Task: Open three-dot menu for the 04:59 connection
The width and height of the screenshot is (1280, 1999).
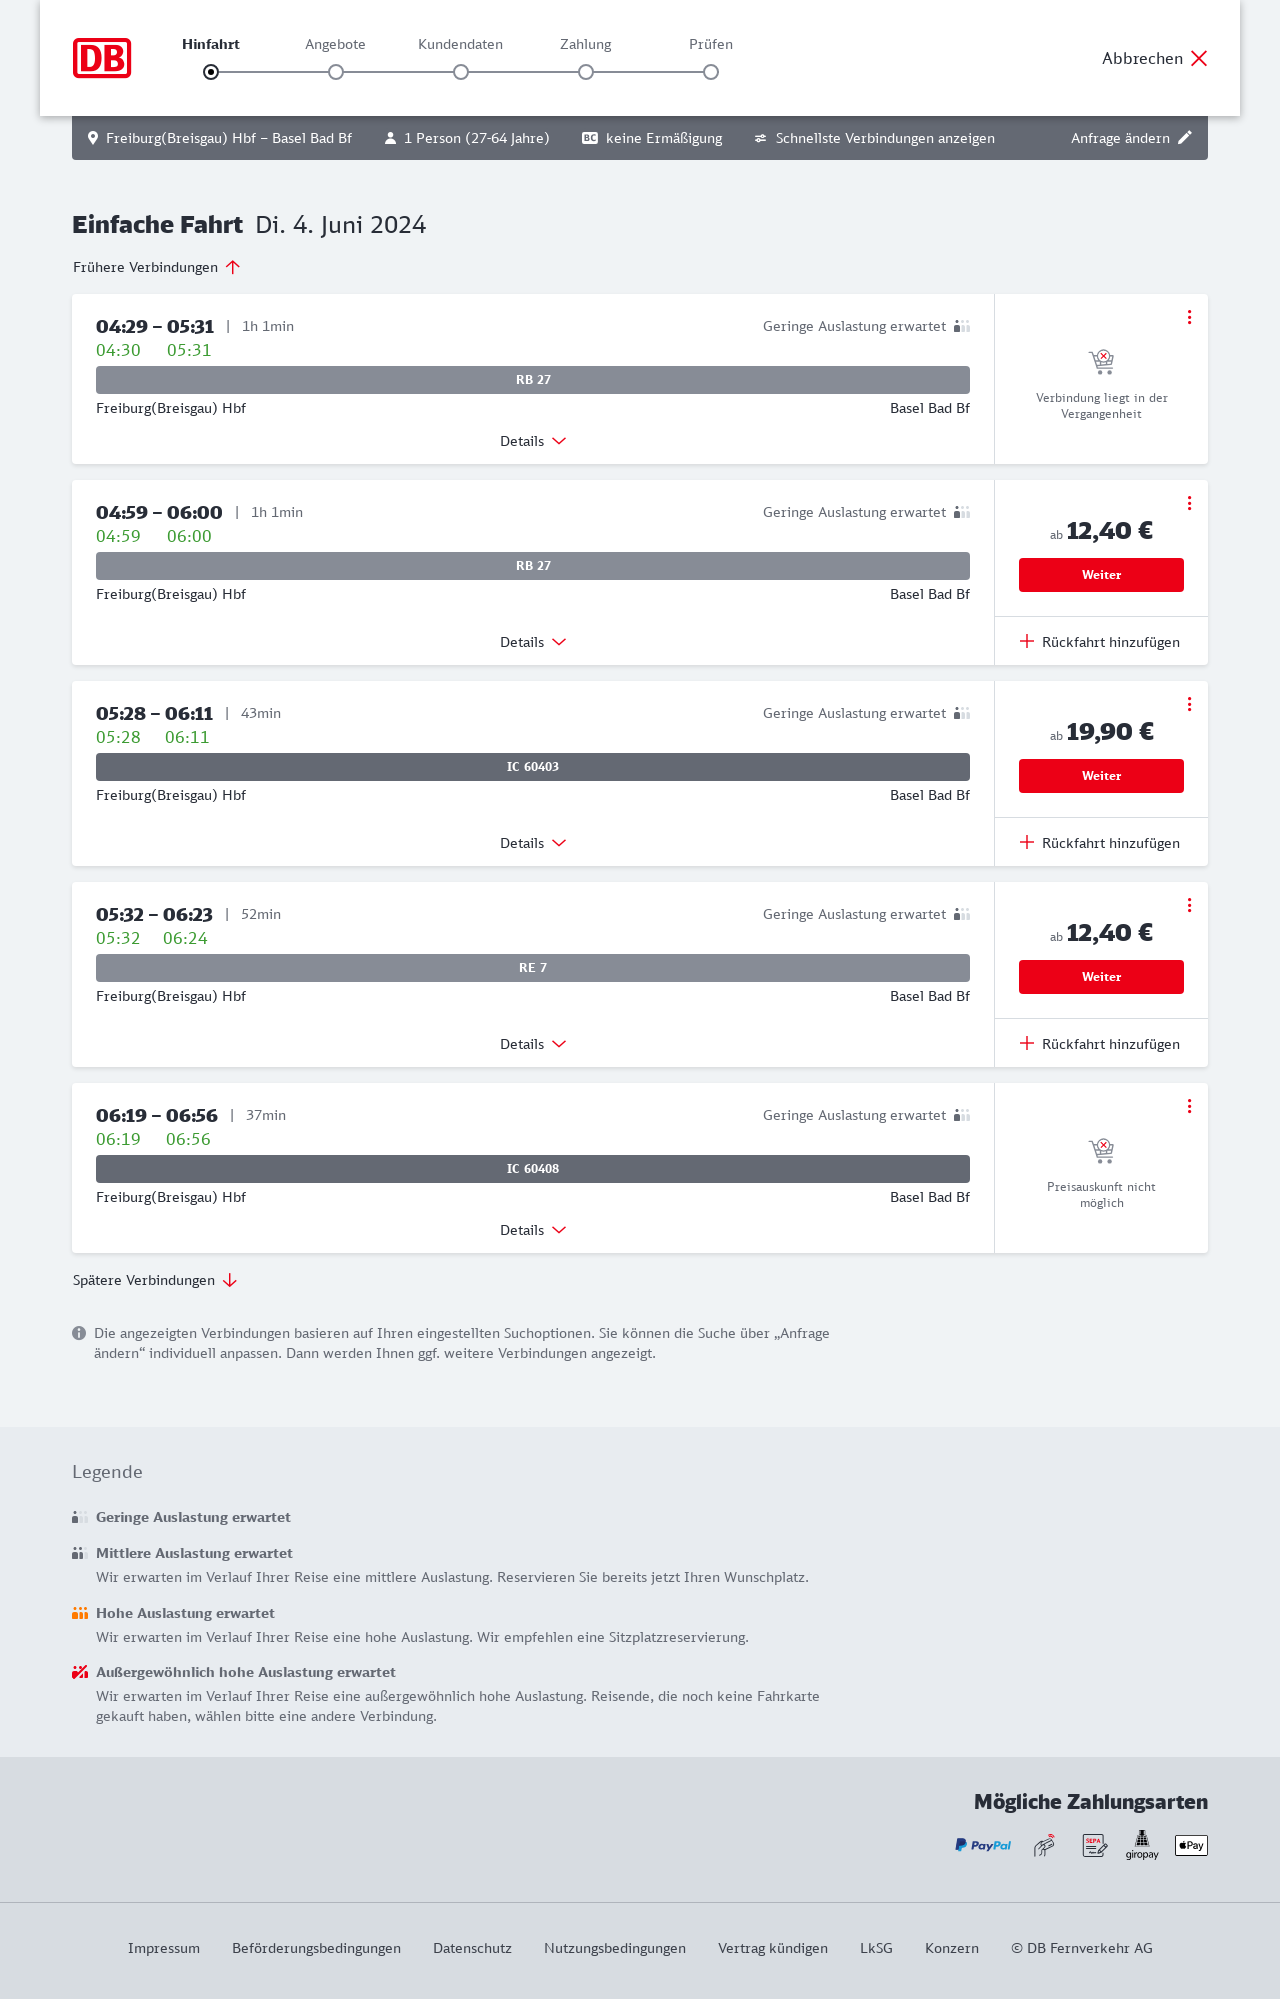Action: click(1189, 503)
